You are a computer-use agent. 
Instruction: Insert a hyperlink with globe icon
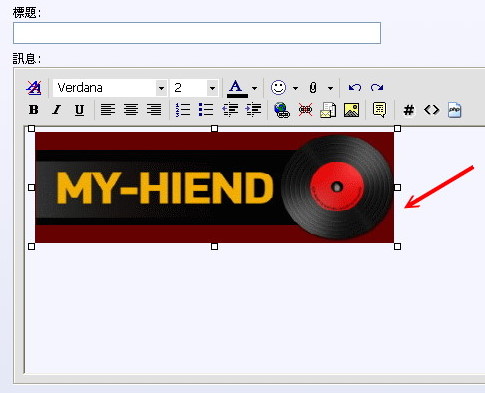click(282, 110)
